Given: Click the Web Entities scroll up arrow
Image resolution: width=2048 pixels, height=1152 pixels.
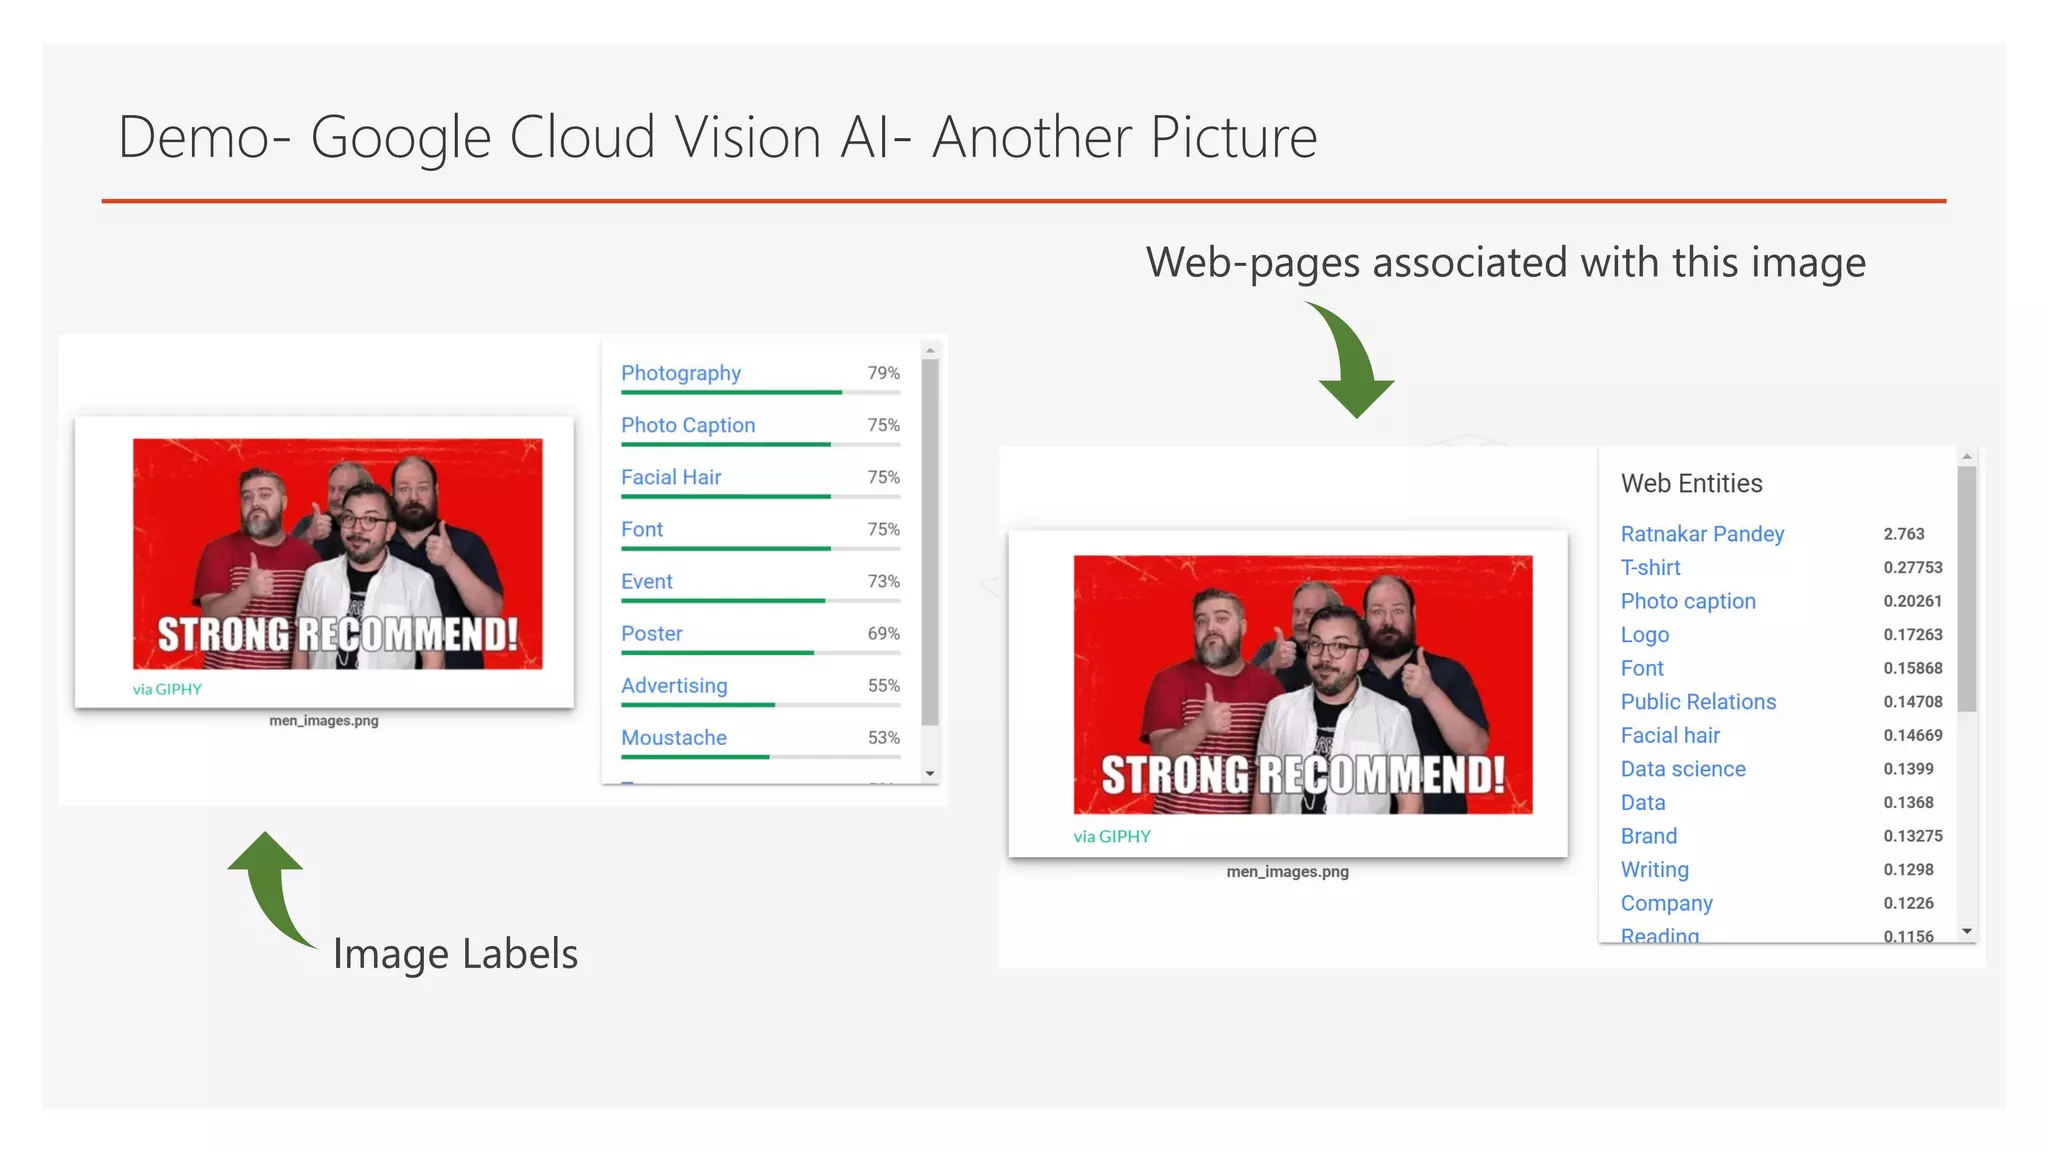Looking at the screenshot, I should [1967, 457].
